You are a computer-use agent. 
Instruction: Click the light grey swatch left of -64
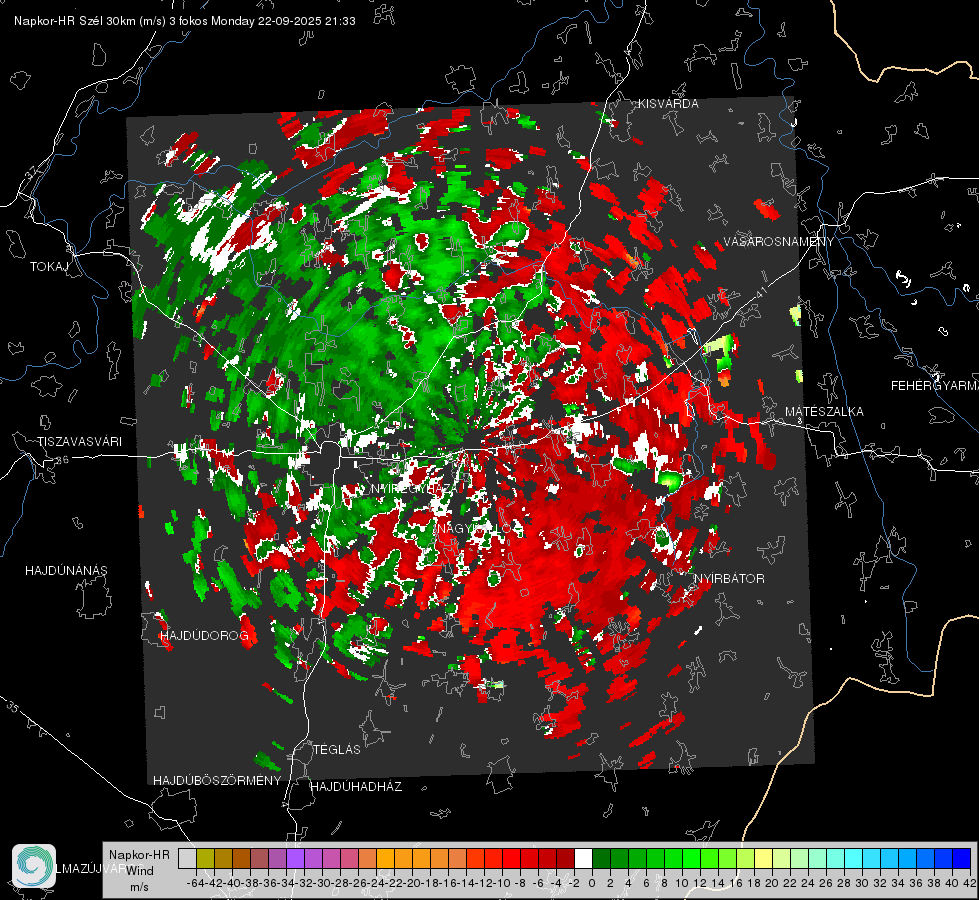click(187, 858)
